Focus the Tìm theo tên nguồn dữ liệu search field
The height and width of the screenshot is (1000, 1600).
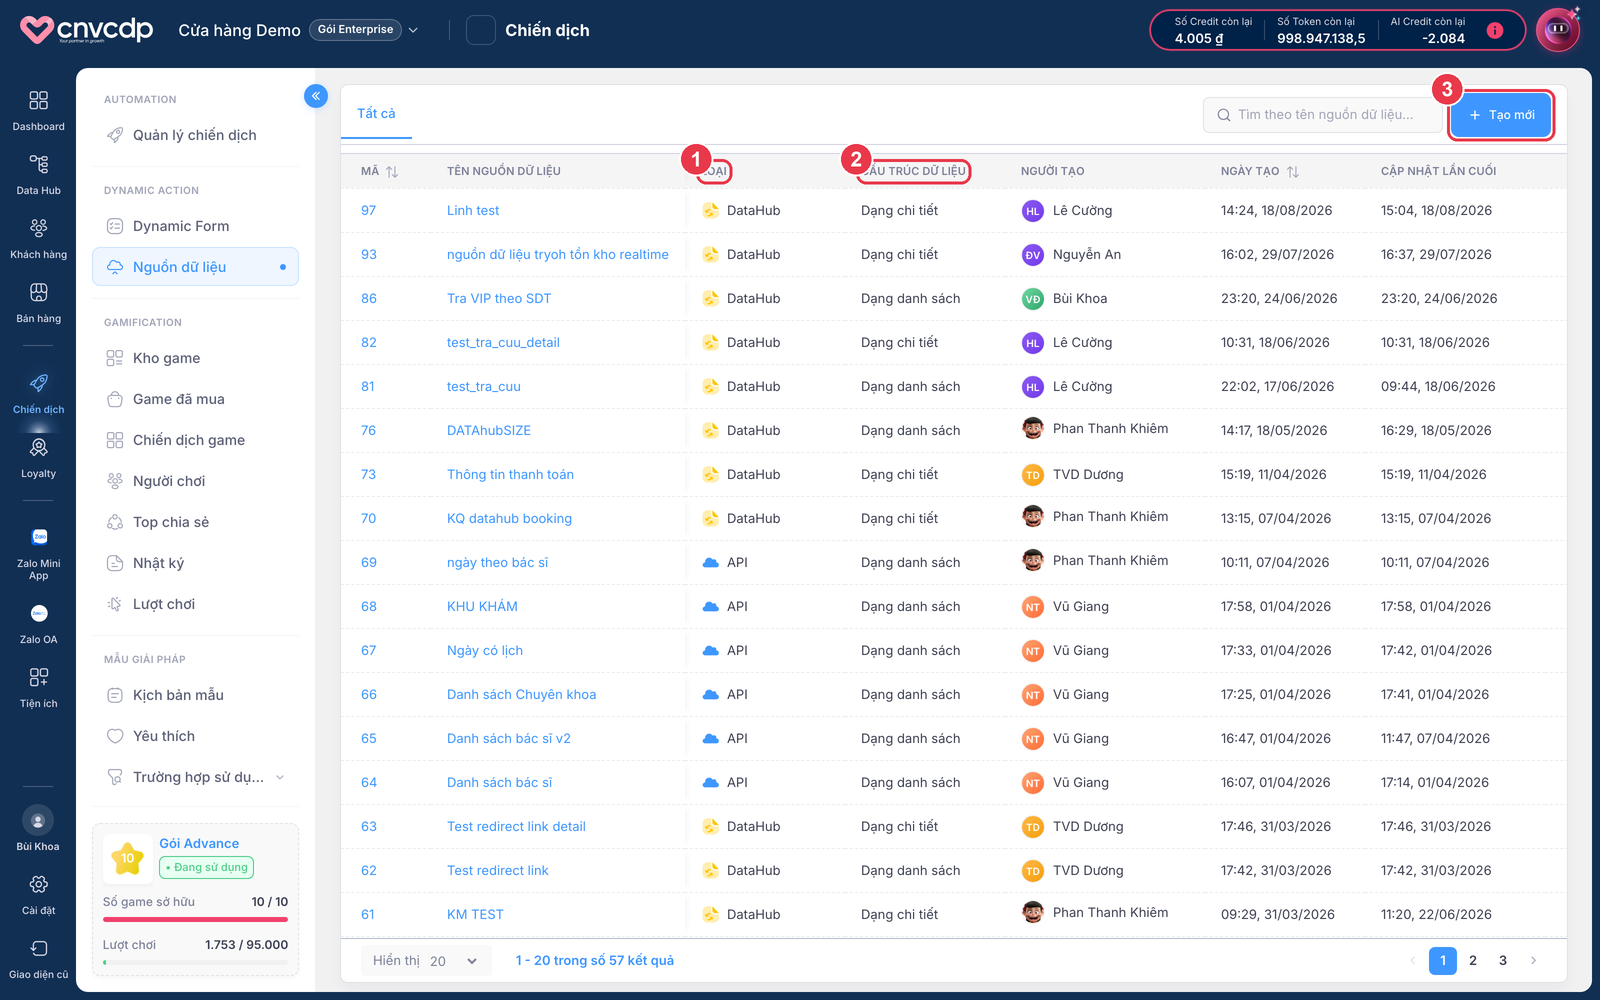coord(1324,115)
